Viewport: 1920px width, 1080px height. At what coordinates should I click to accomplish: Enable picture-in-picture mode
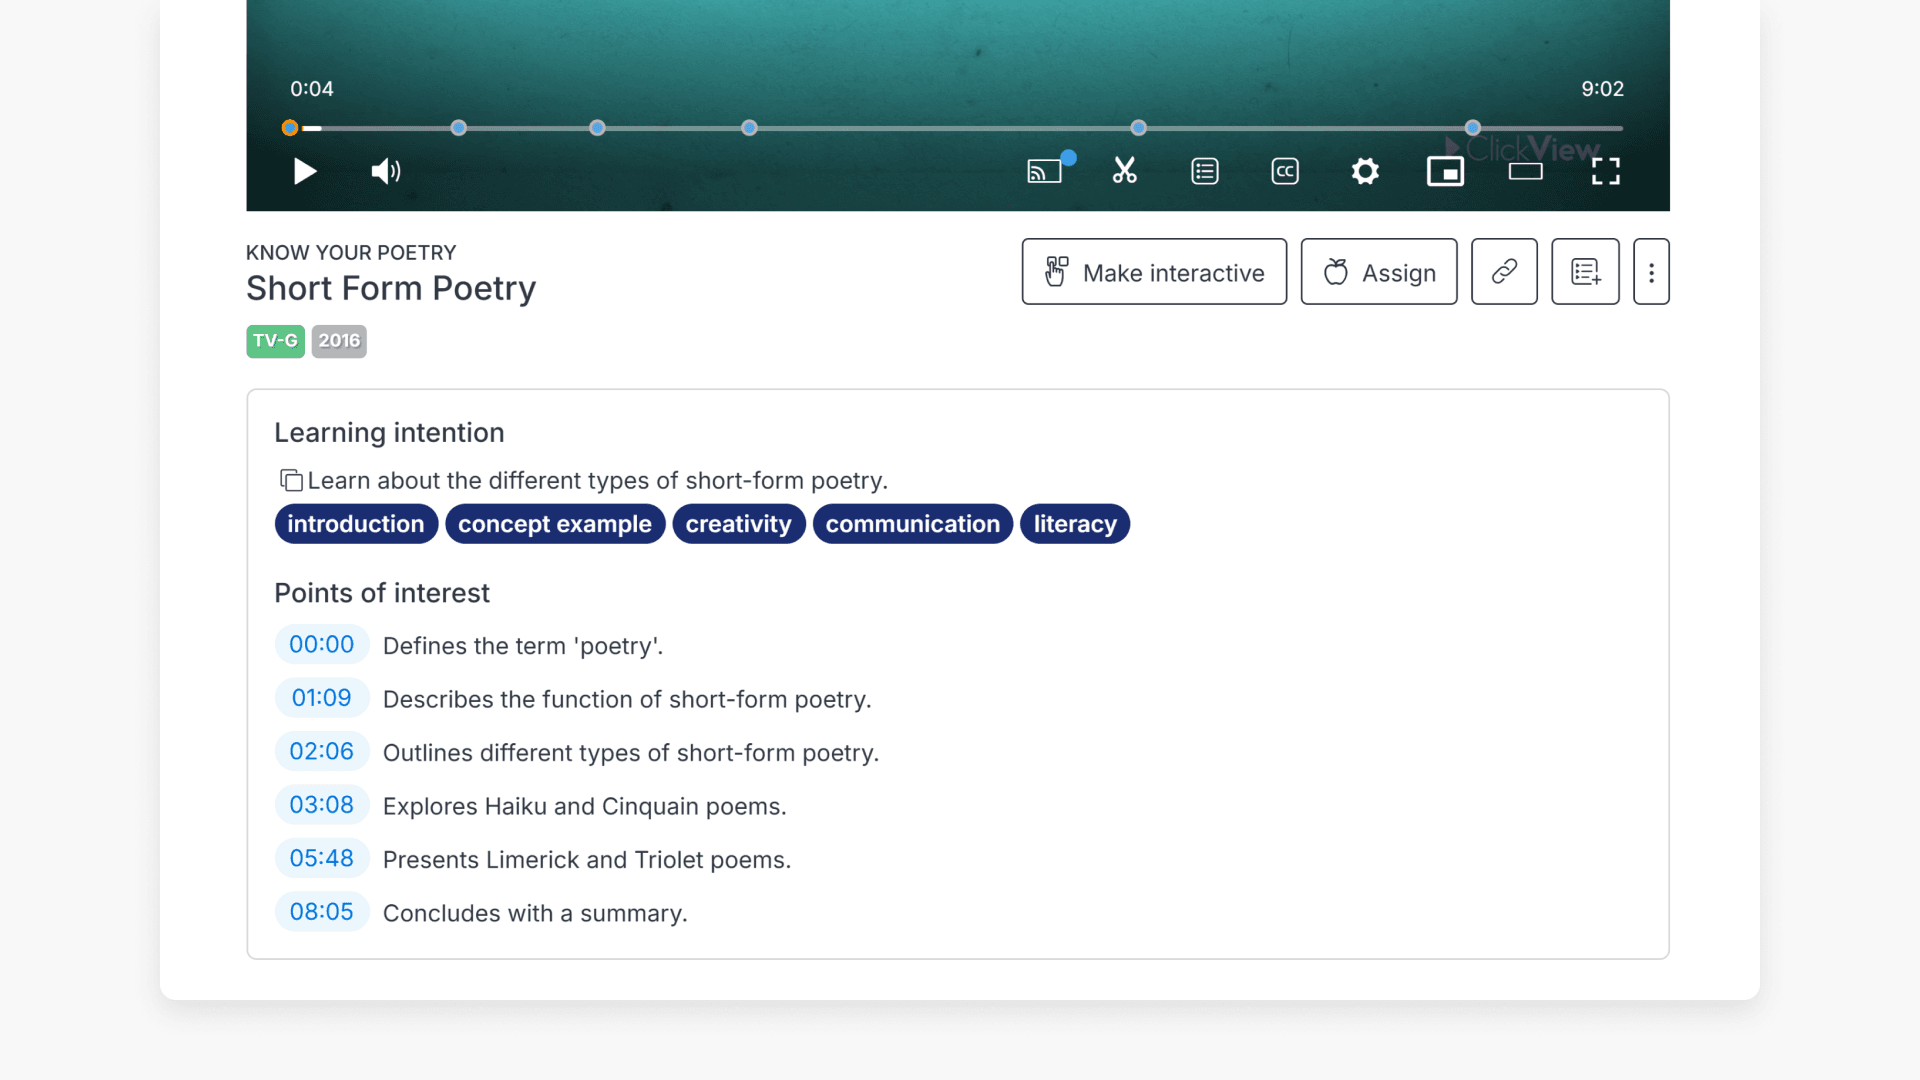pos(1445,172)
